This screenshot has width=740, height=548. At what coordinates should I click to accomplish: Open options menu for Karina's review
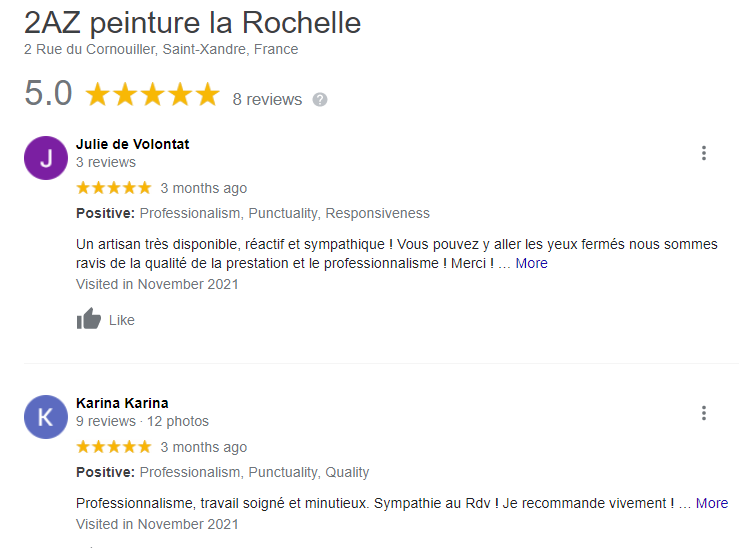704,413
